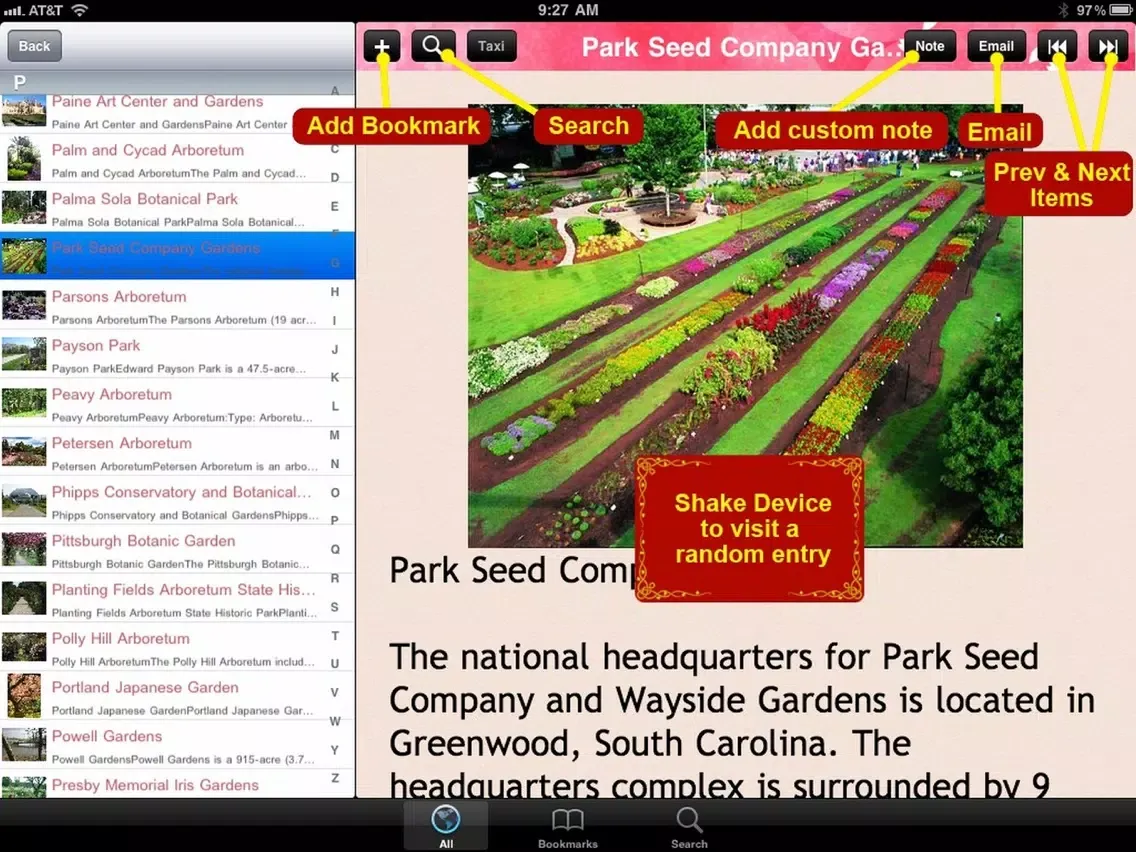Open Peavy Arboretum entry
Image resolution: width=1136 pixels, height=852 pixels.
[178, 403]
